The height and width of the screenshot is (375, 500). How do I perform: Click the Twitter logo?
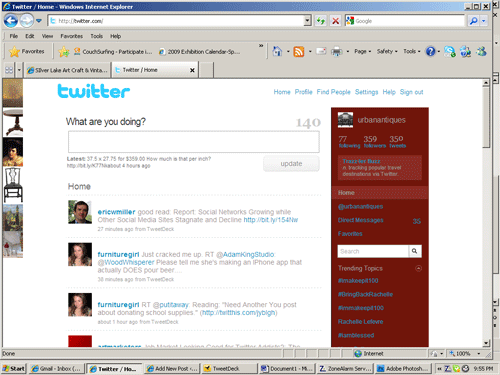94,91
